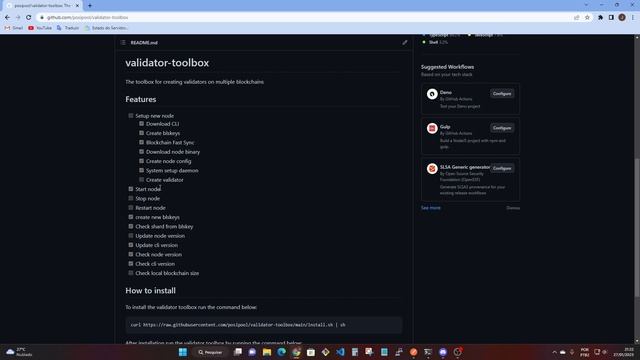Open the Chrome side panel icon
Screen dimensions: 640x360
click(611, 18)
